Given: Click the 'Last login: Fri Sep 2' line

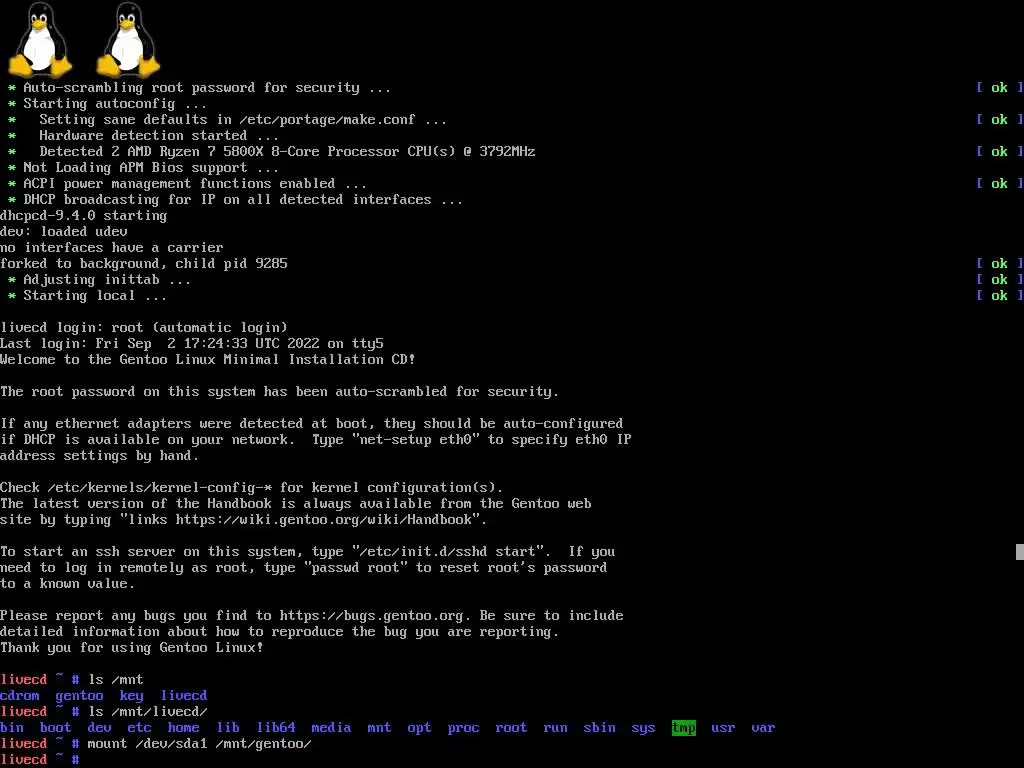Looking at the screenshot, I should click(192, 344).
